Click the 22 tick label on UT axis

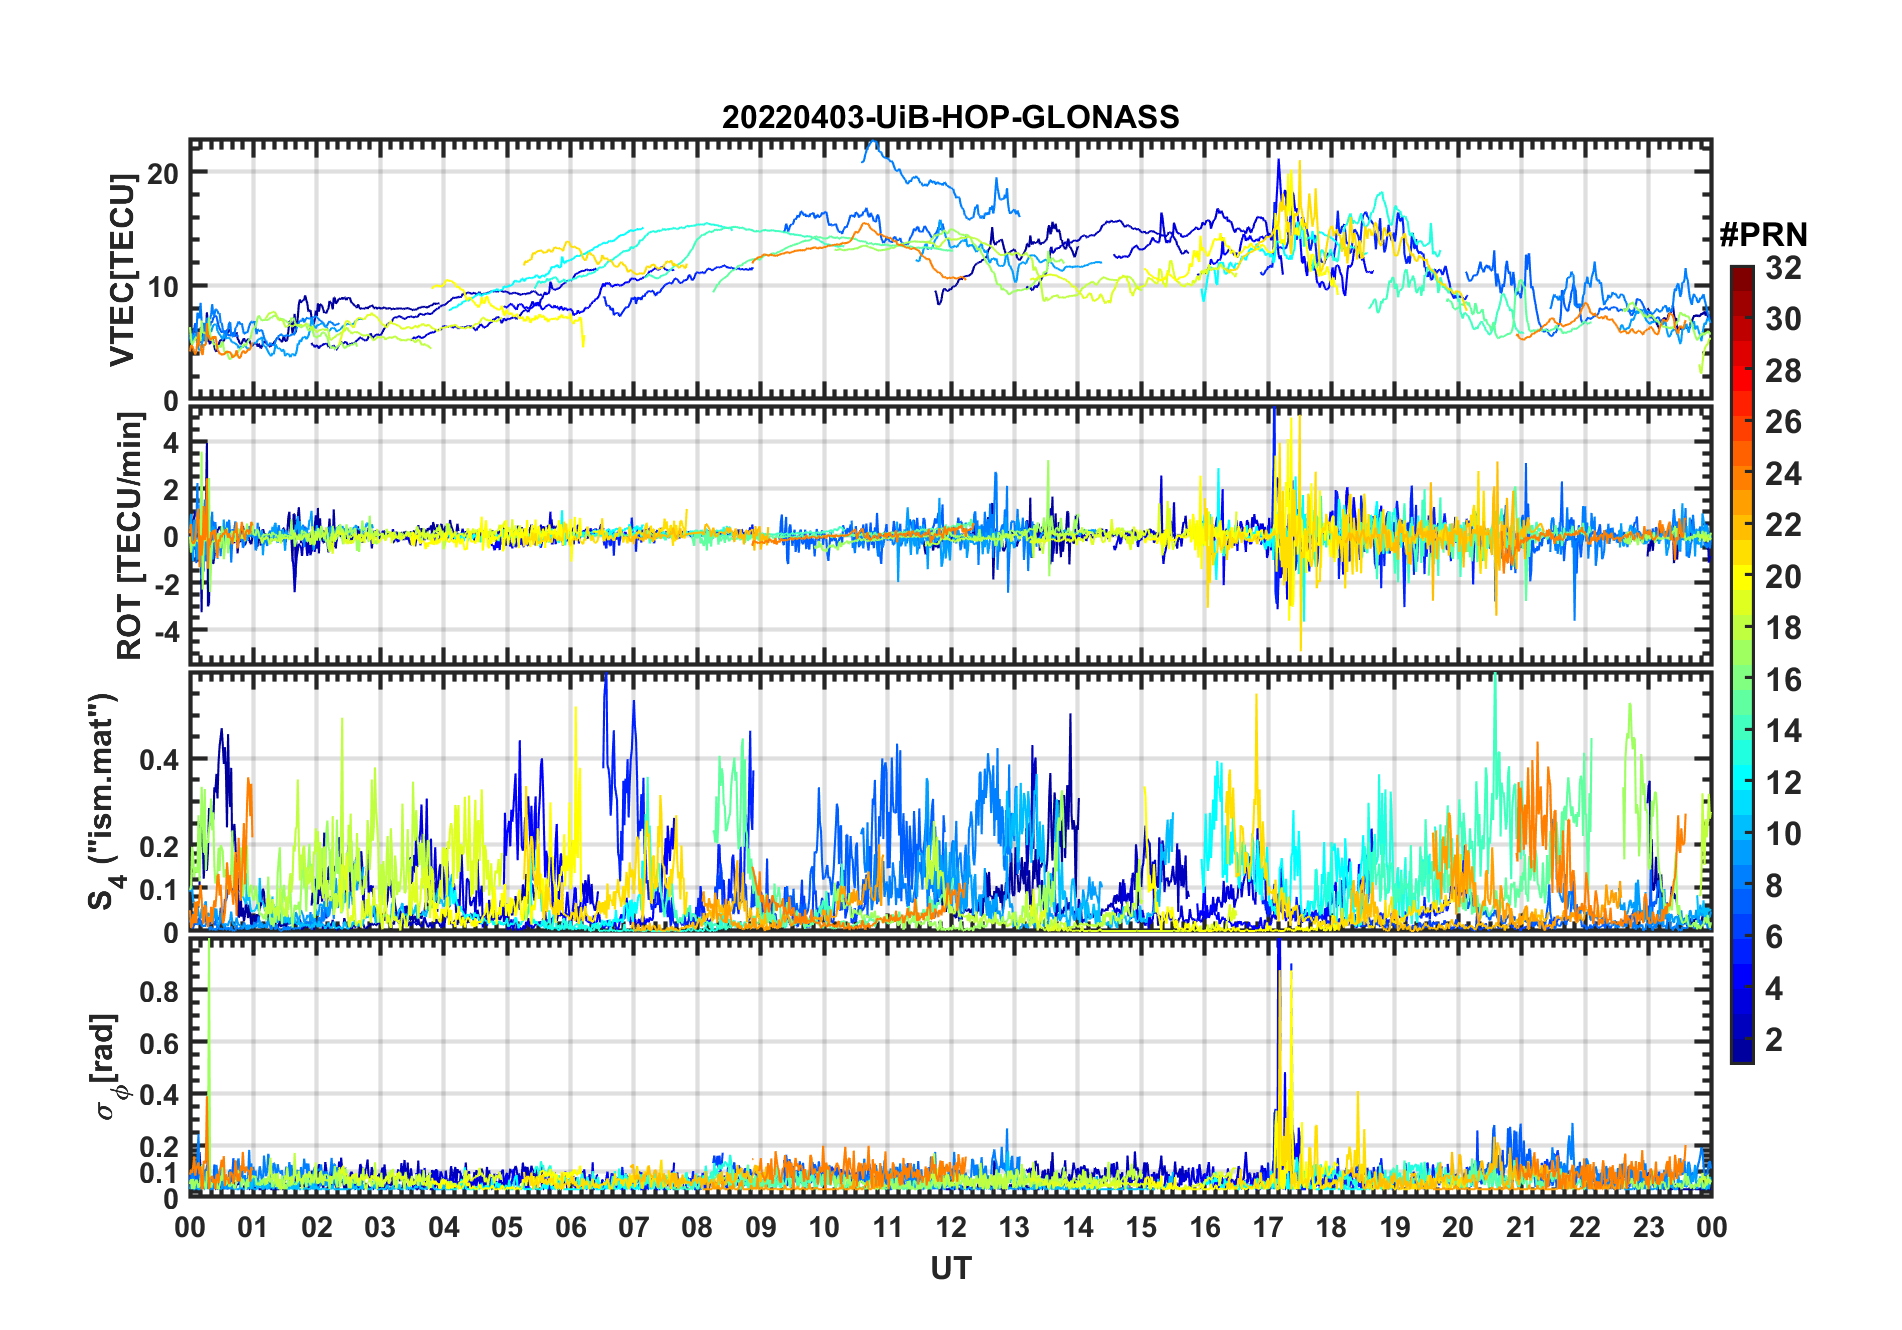click(x=1585, y=1227)
